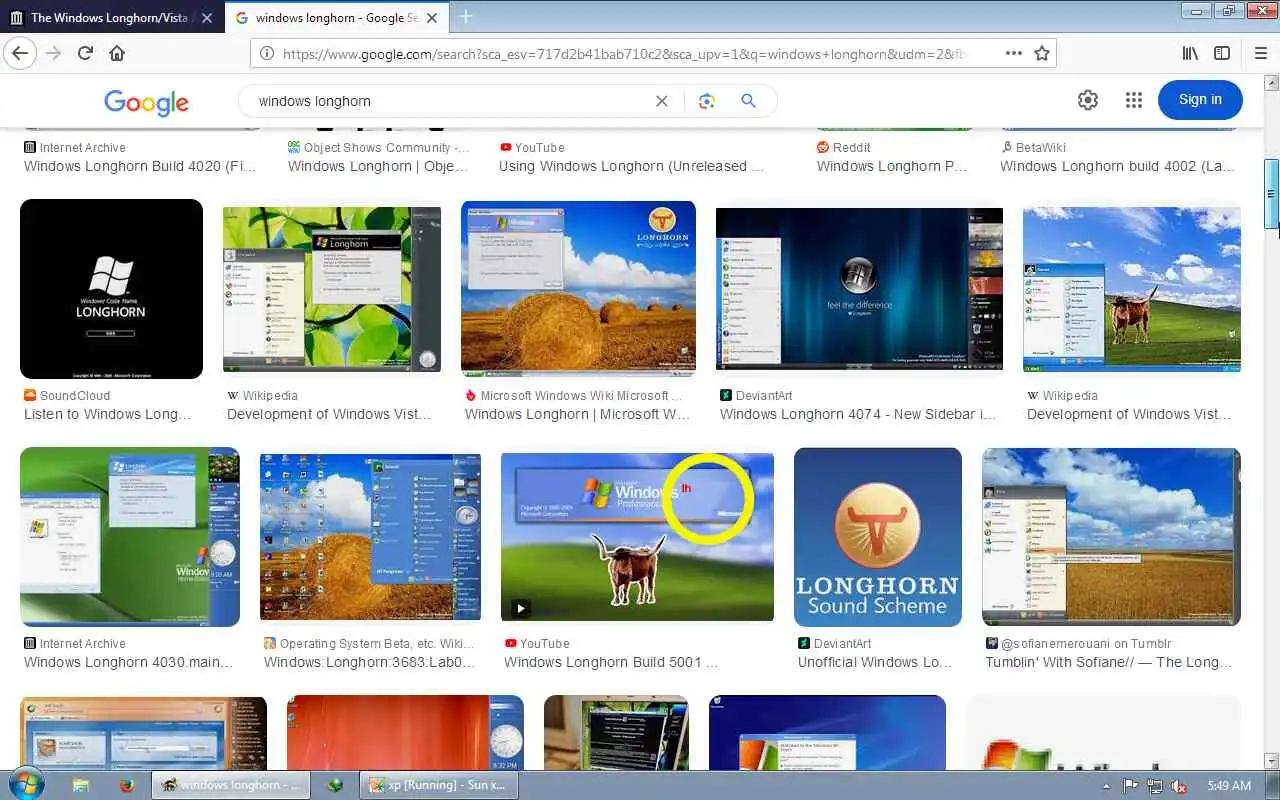The width and height of the screenshot is (1280, 800).
Task: Toggle the sidebar view icon
Action: [x=1222, y=54]
